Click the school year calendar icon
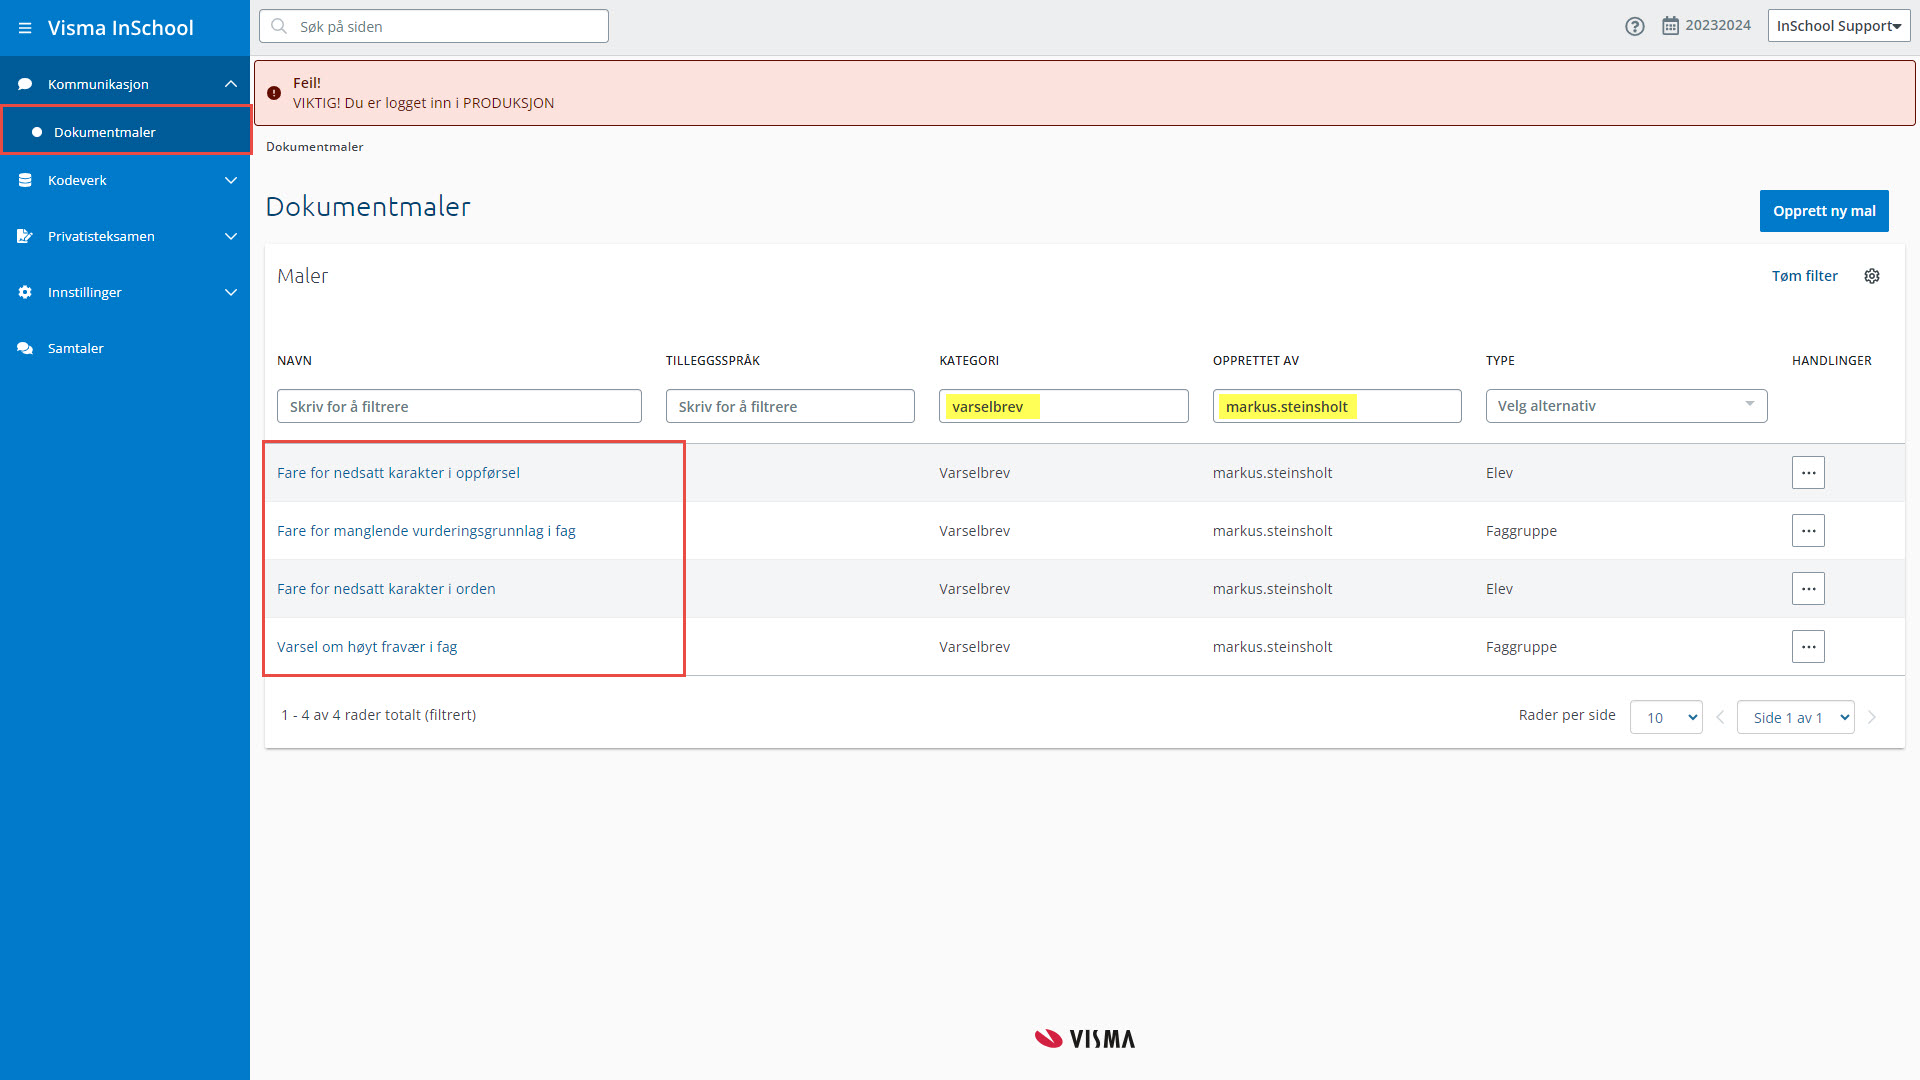Image resolution: width=1920 pixels, height=1080 pixels. [1670, 26]
